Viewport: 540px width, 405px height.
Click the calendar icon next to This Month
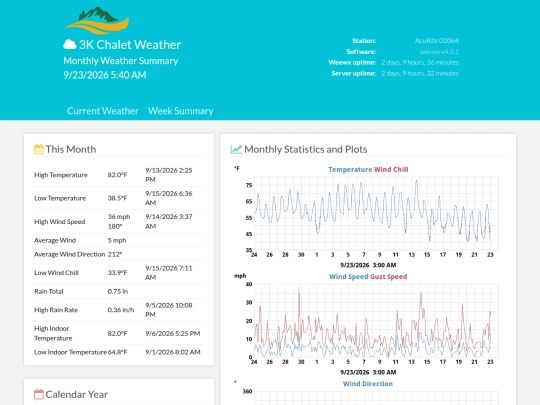[39, 149]
